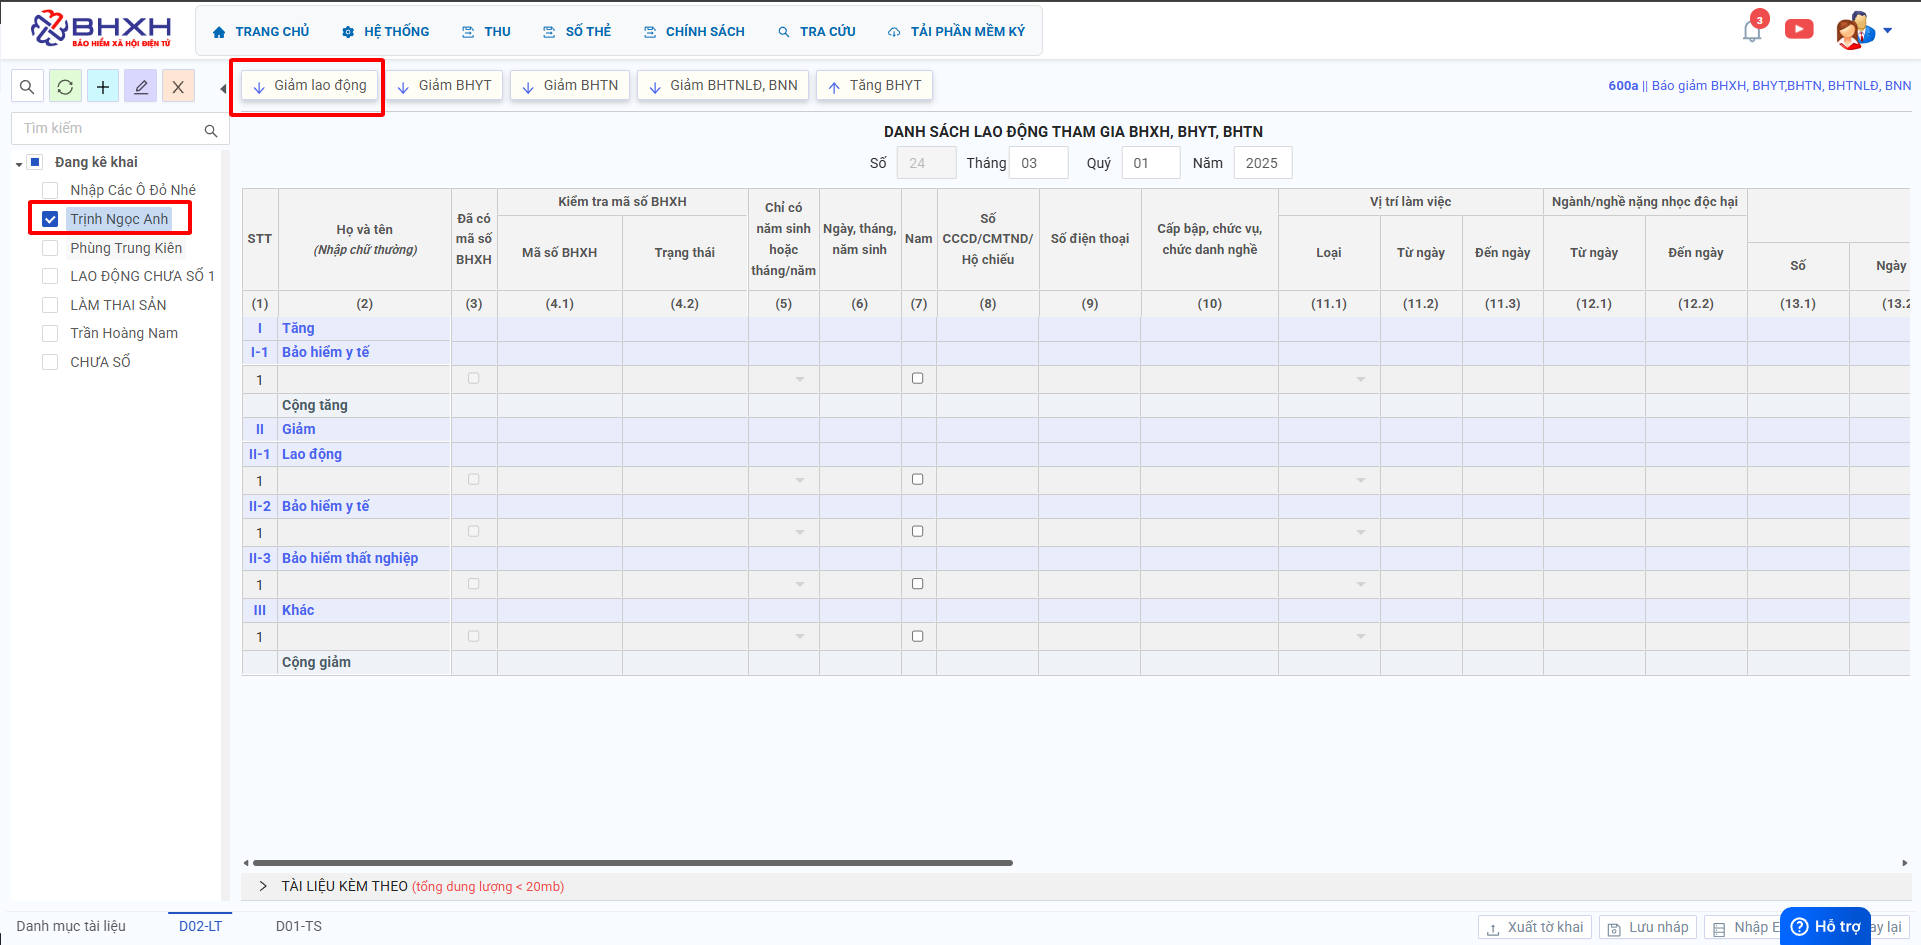Click the Giảm BHTN button
Viewport: 1921px width, 945px height.
click(x=570, y=86)
